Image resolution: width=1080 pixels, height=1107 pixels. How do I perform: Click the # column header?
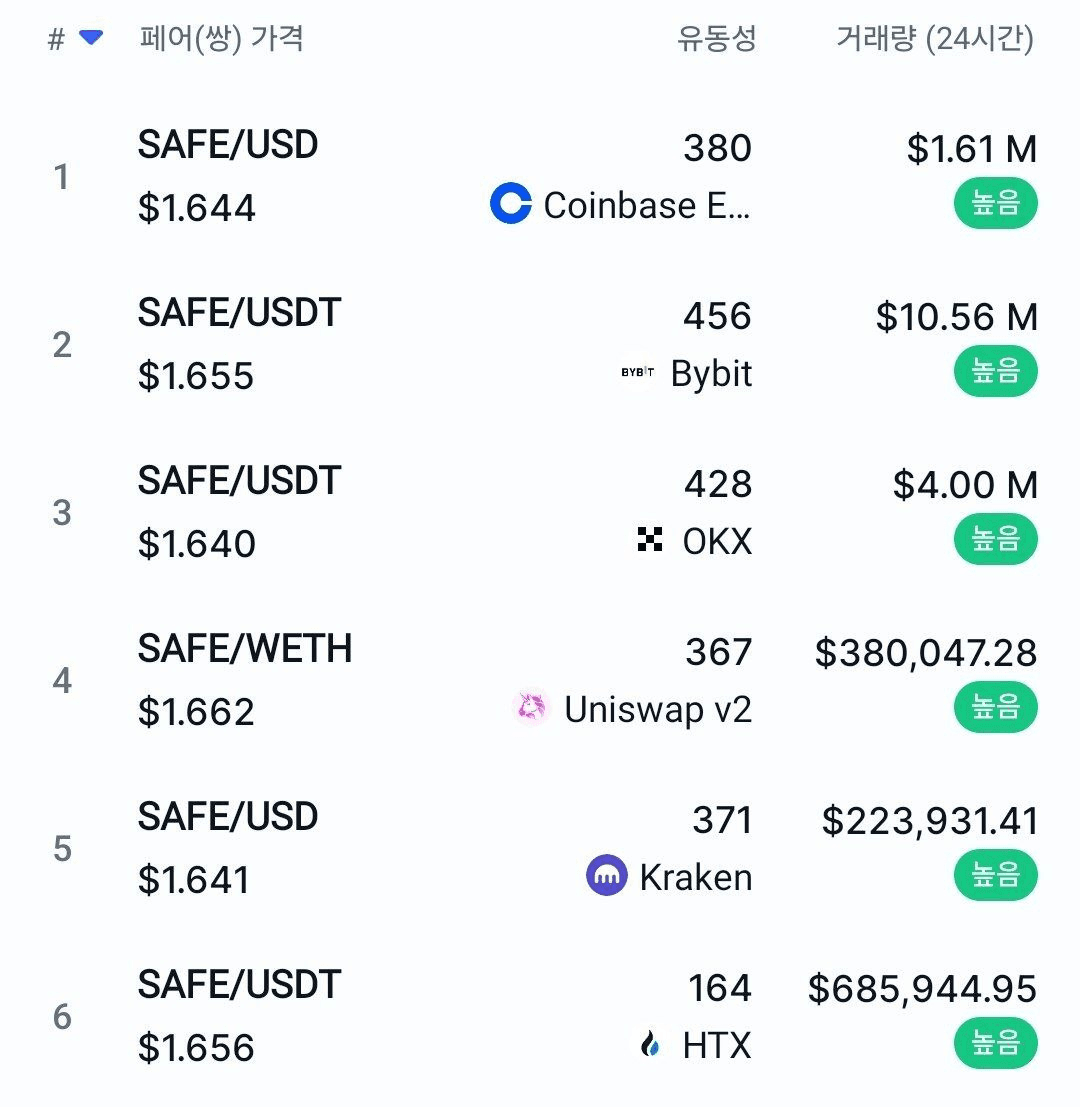[x=56, y=38]
